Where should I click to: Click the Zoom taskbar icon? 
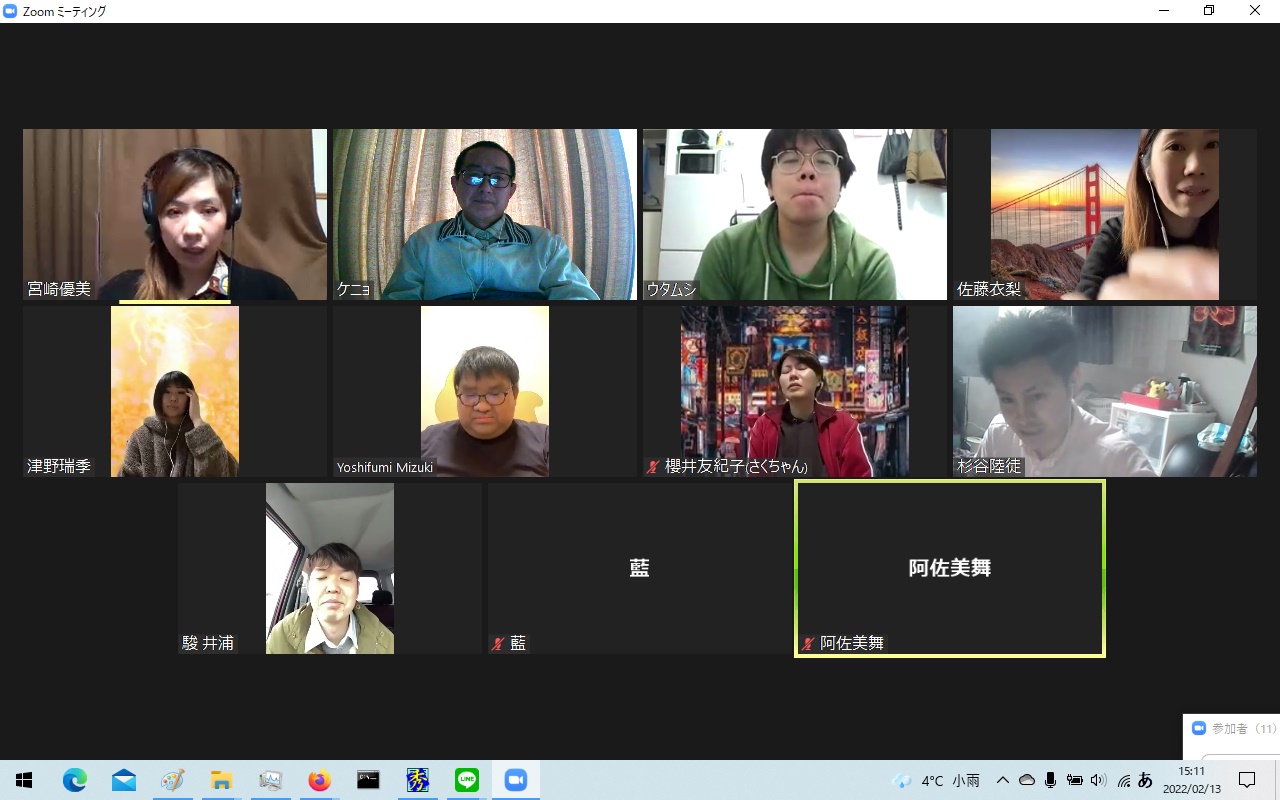coord(515,780)
